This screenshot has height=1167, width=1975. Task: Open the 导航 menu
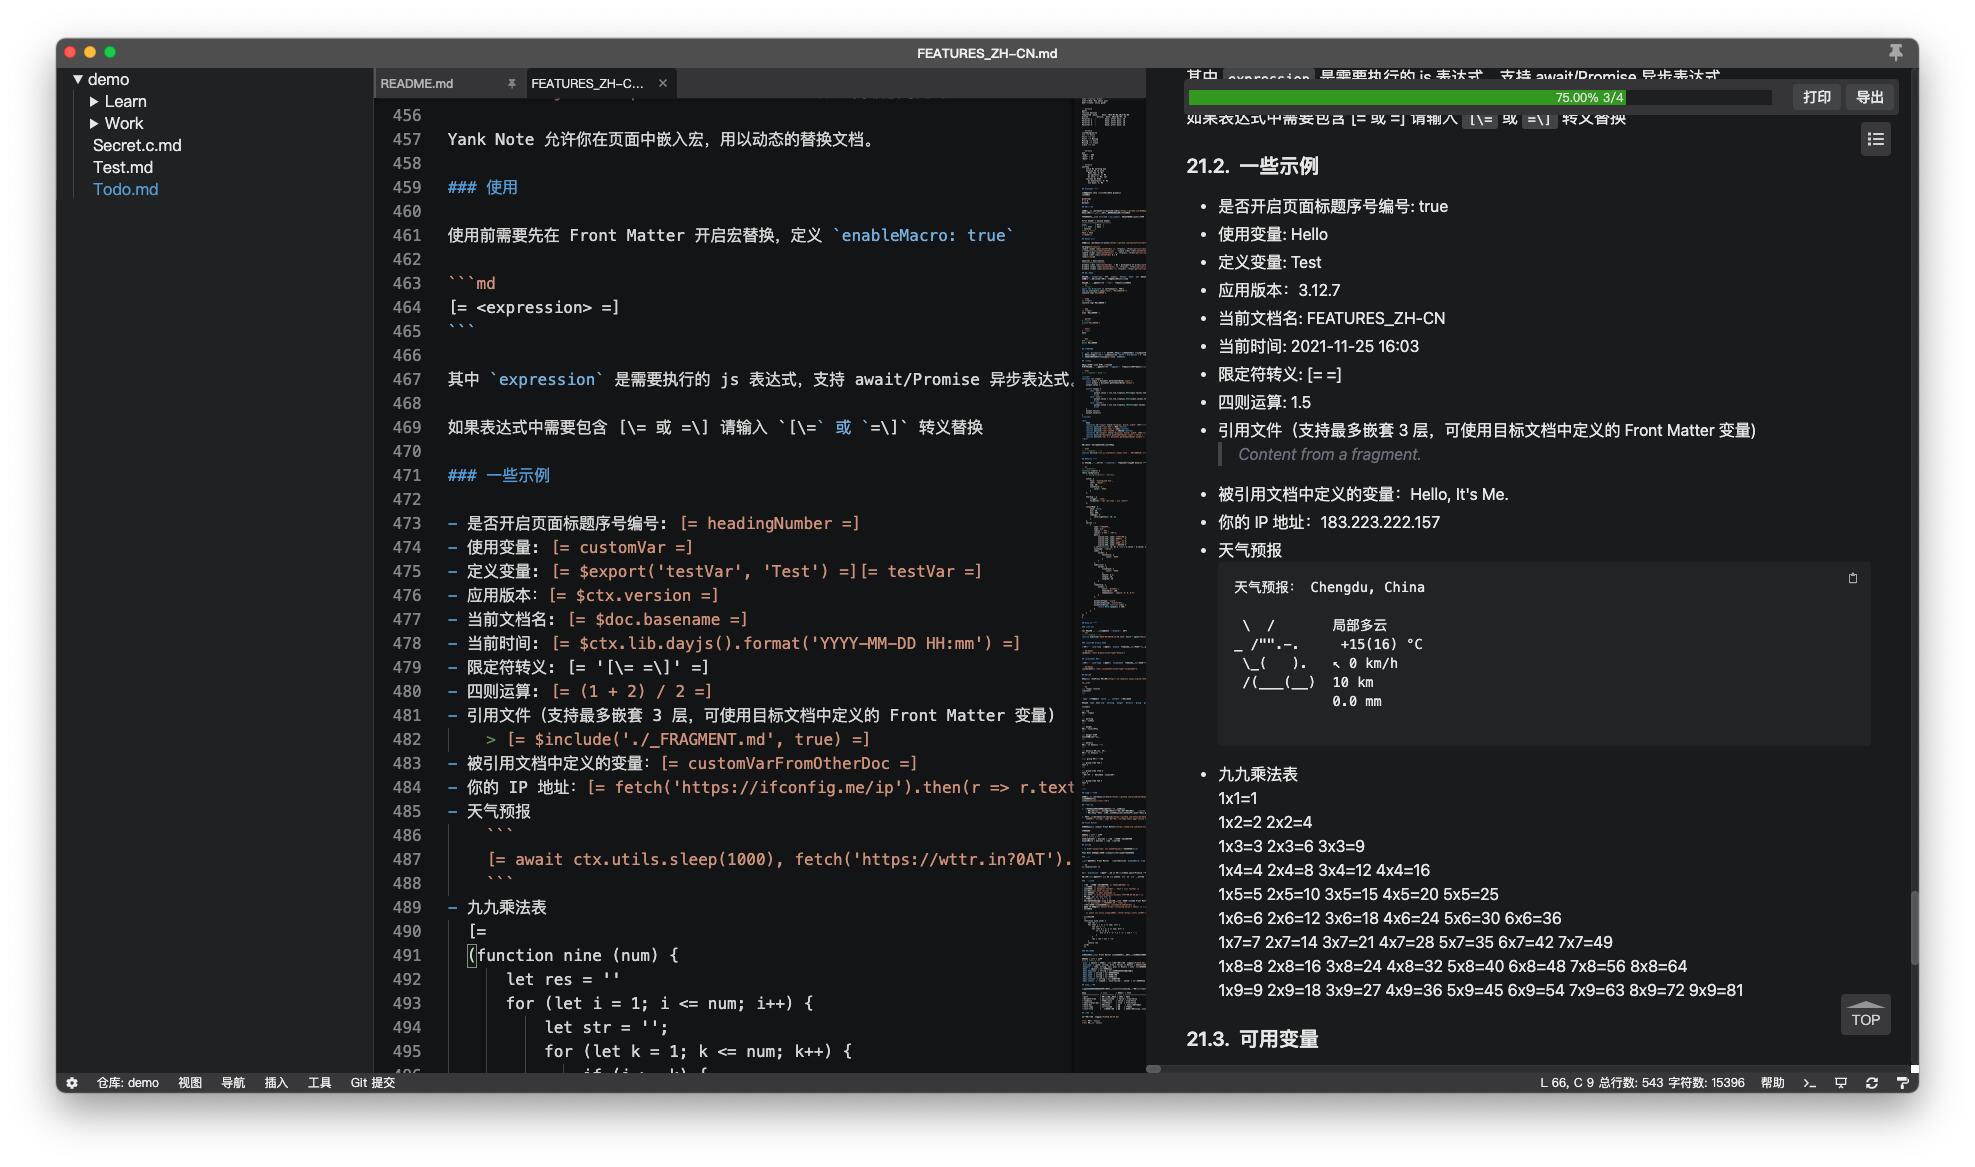[233, 1082]
